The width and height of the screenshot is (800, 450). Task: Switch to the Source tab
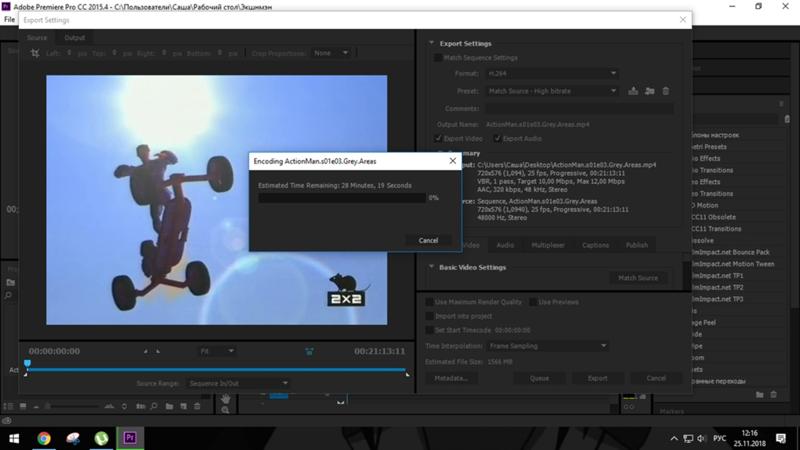37,38
